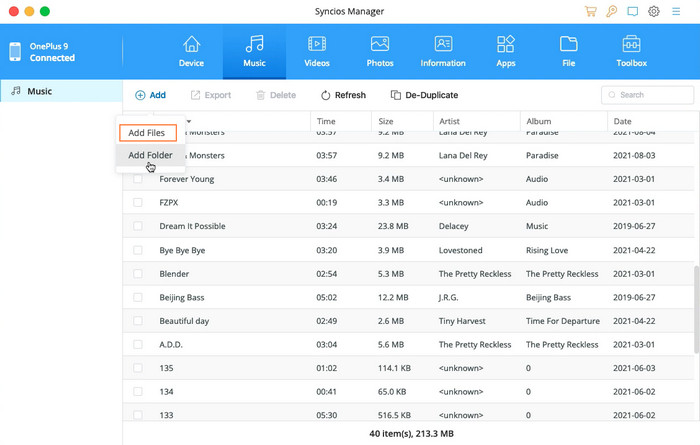Viewport: 700px width, 445px height.
Task: Select the song title Forever Young
Action: tap(187, 179)
